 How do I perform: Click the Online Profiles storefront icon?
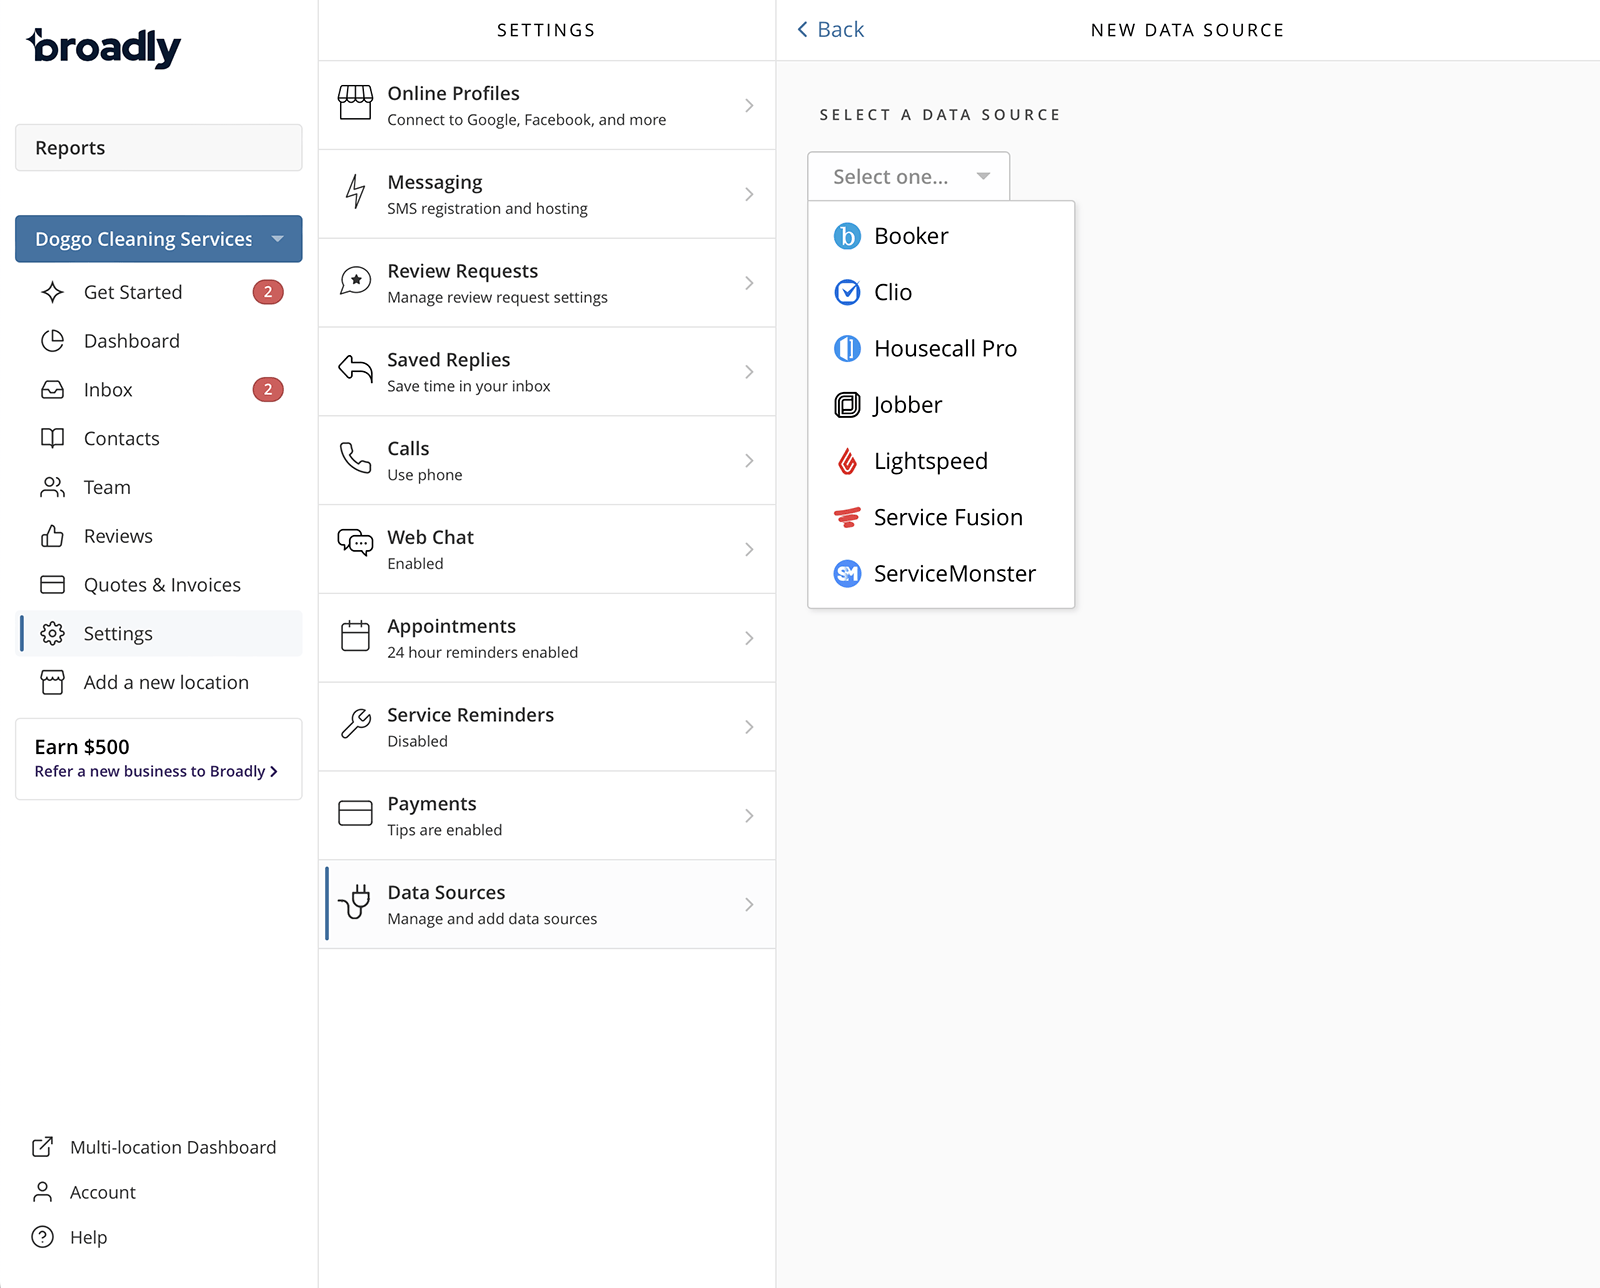pyautogui.click(x=355, y=103)
